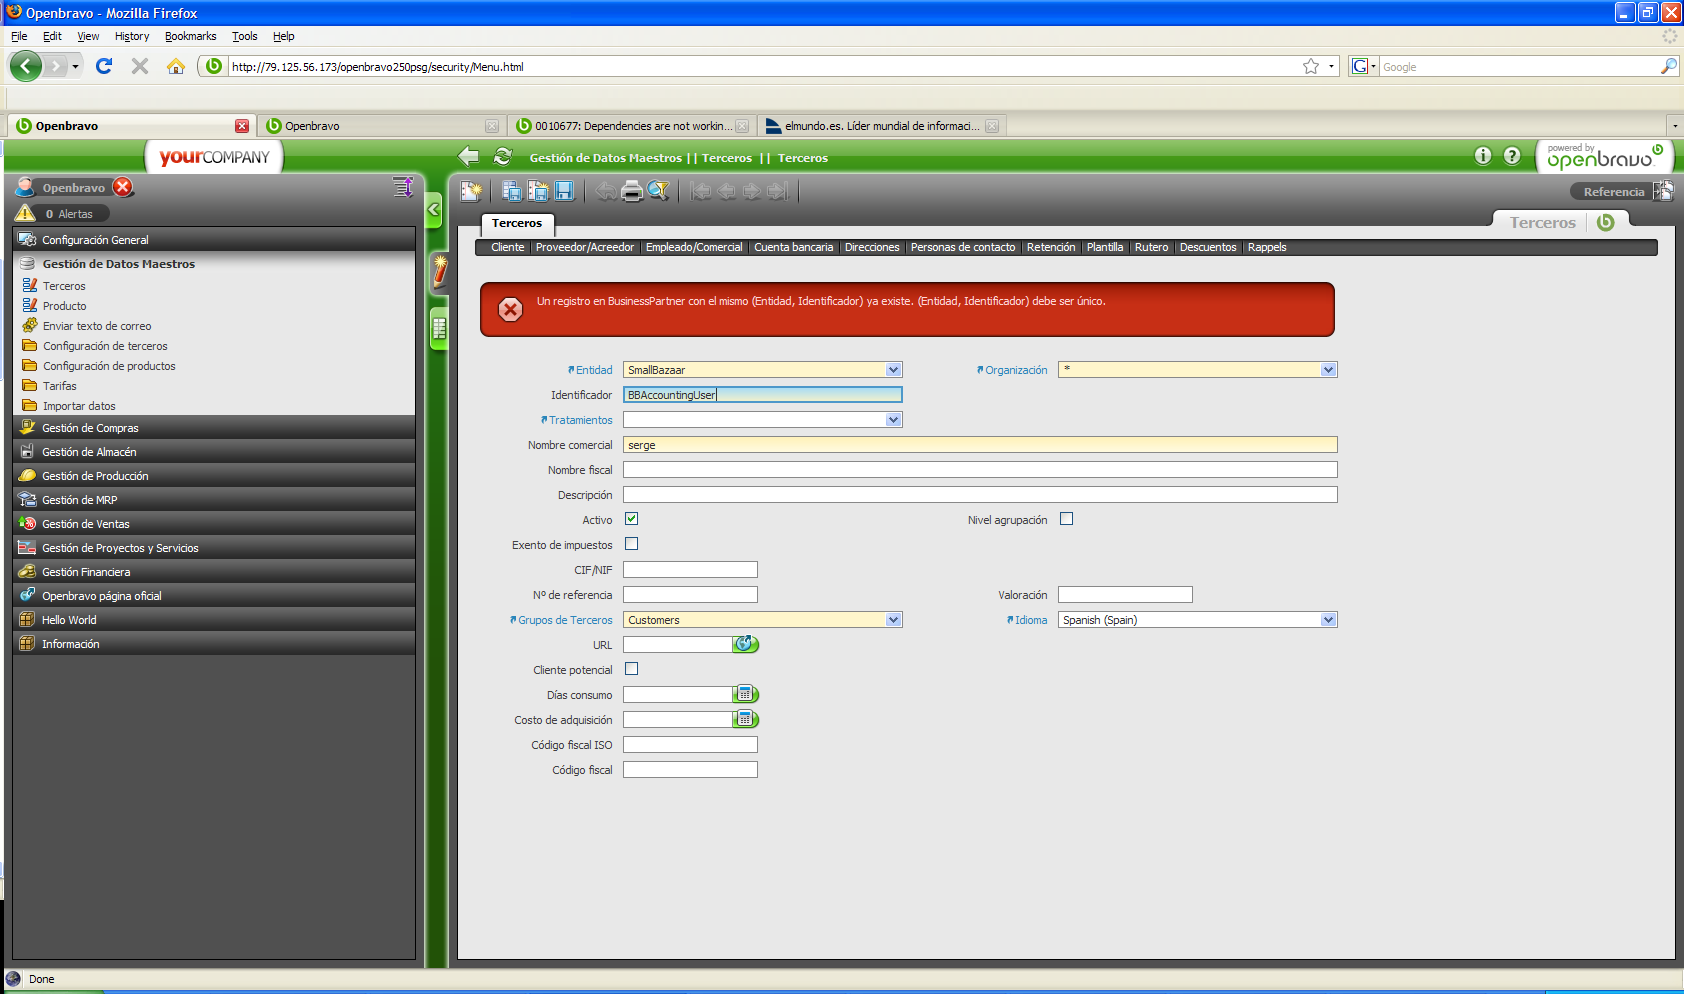Screen dimensions: 1684x994
Task: Open the Idioma dropdown
Action: 1328,620
